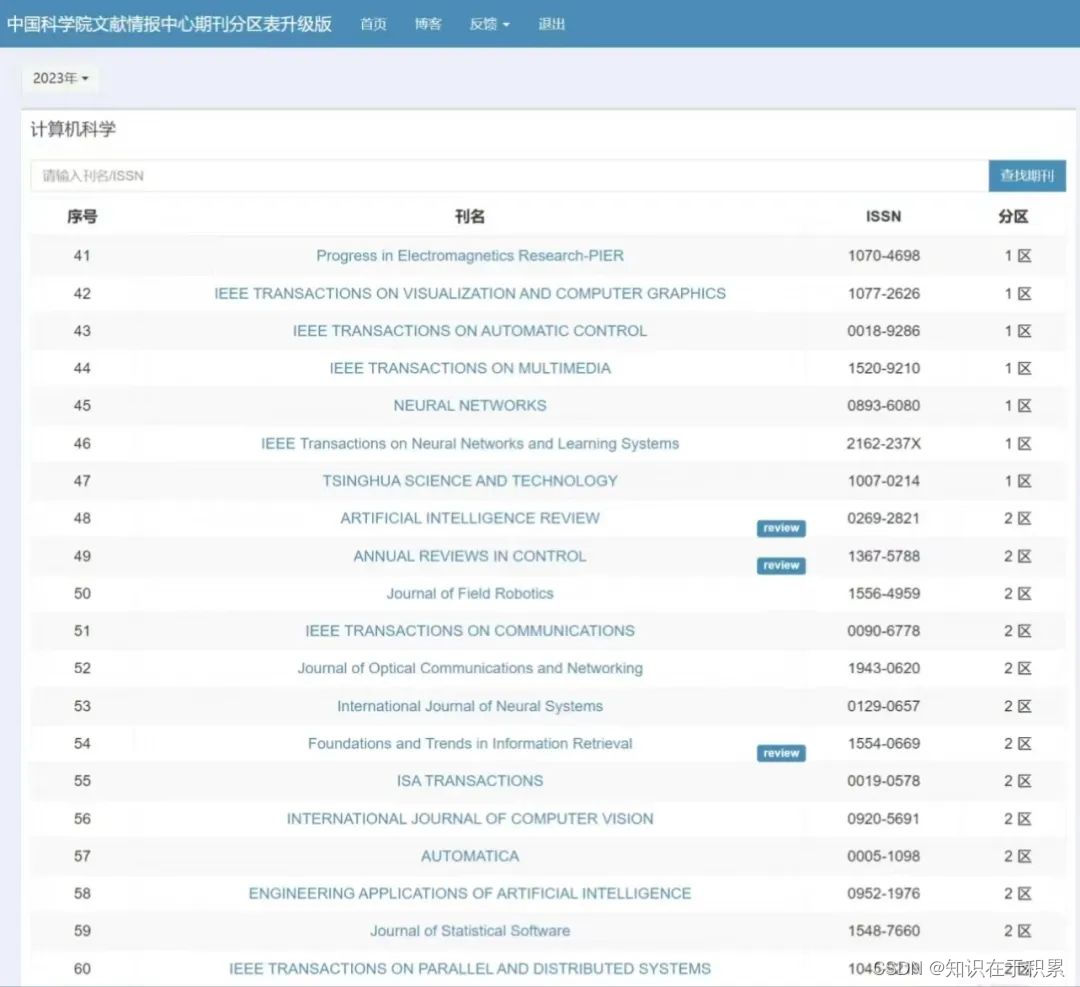1080x987 pixels.
Task: Open Progress in Electromagnetics Research-PIER link
Action: pyautogui.click(x=470, y=256)
